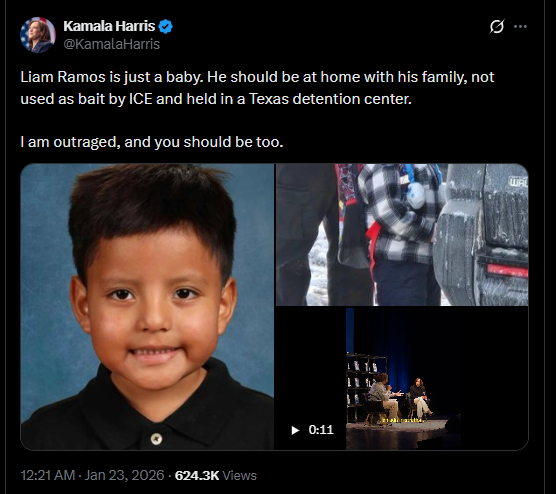The image size is (556, 494).
Task: Click the phrase "Texas detention center"
Action: point(330,99)
